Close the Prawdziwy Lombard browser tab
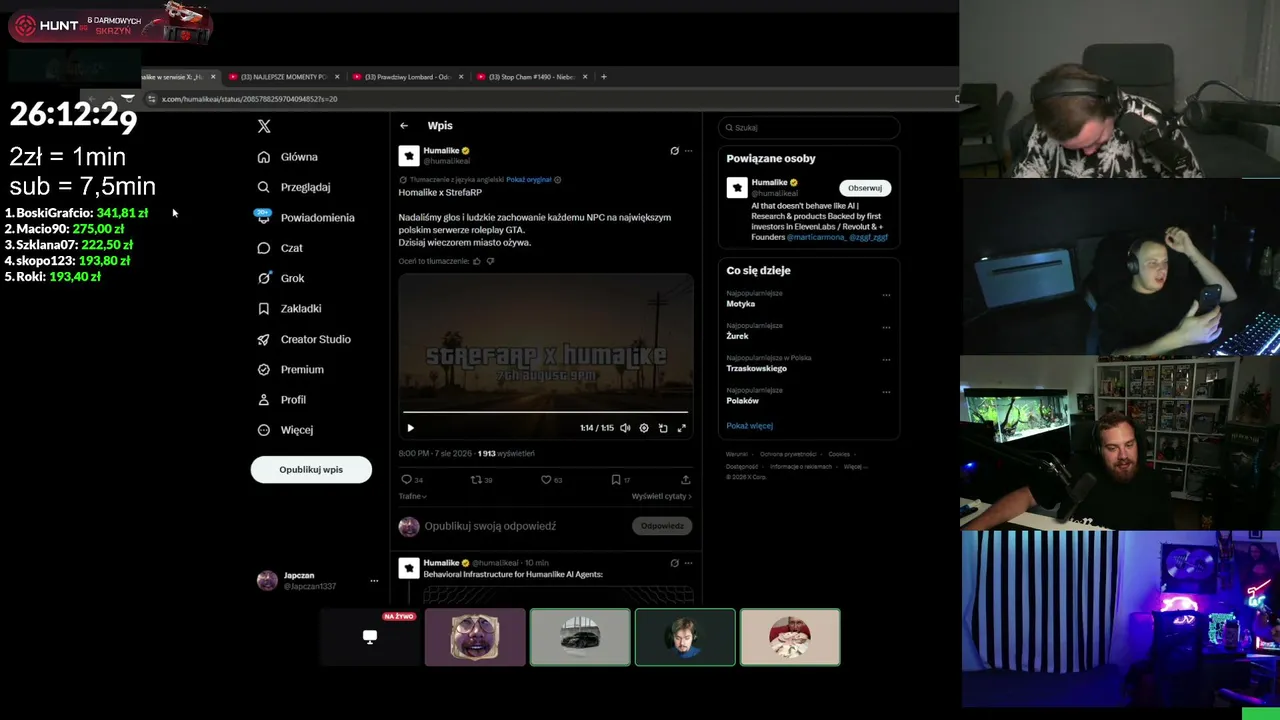 [461, 77]
